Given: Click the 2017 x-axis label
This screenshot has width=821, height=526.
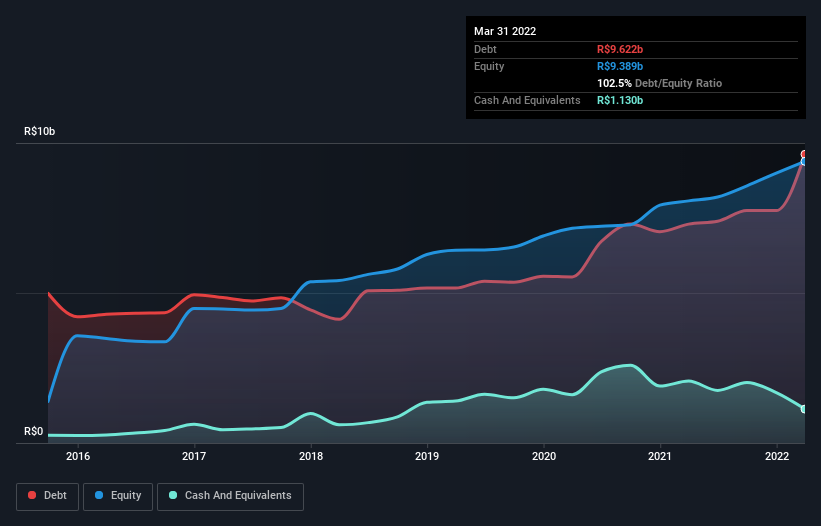Looking at the screenshot, I should pyautogui.click(x=194, y=456).
